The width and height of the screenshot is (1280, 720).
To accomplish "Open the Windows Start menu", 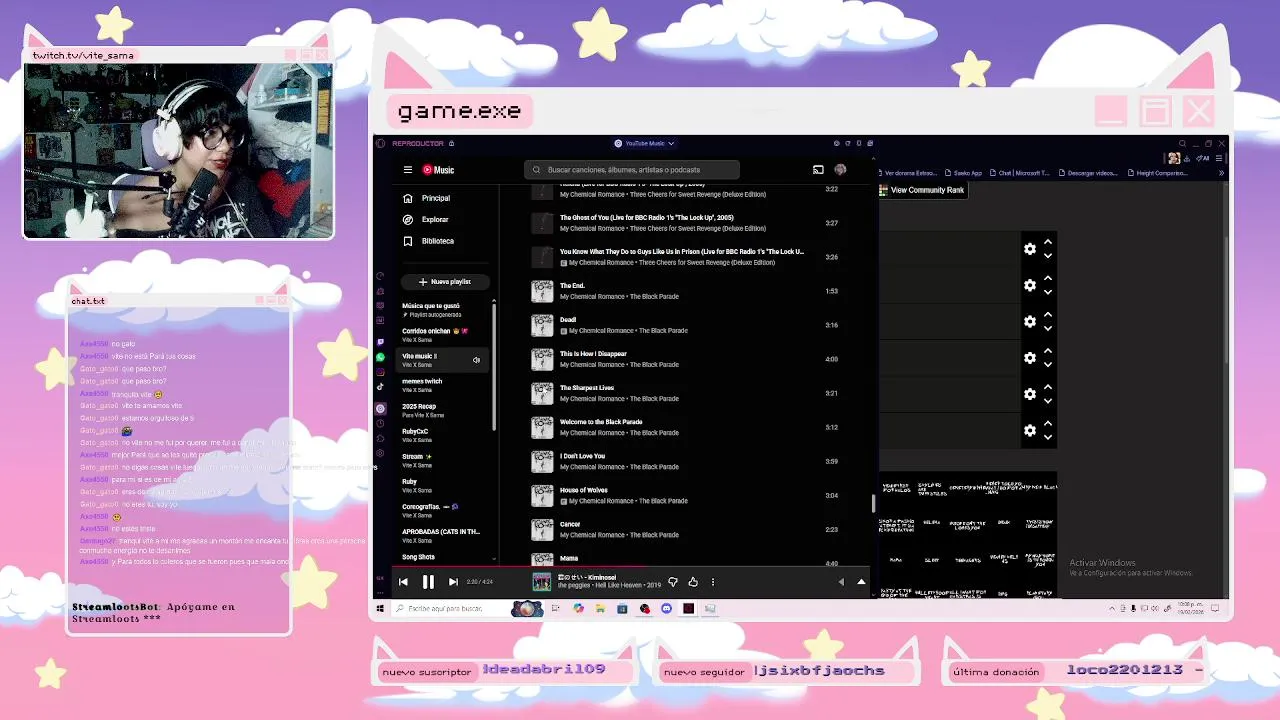I will click(x=380, y=608).
